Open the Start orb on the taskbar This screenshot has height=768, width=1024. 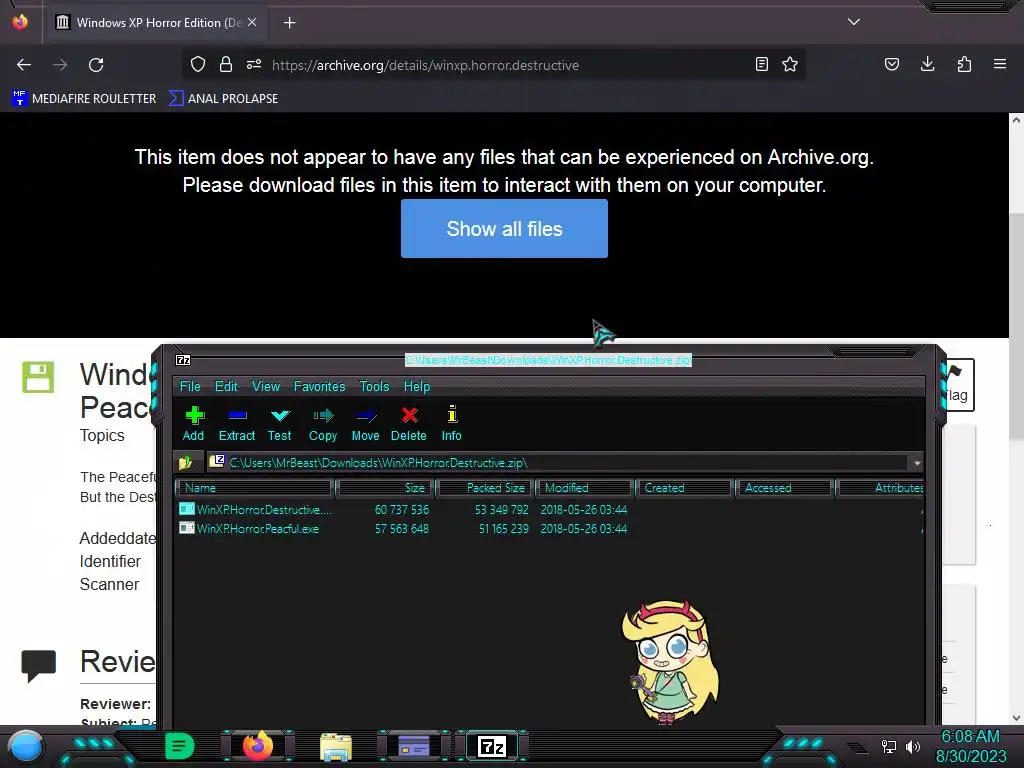26,746
